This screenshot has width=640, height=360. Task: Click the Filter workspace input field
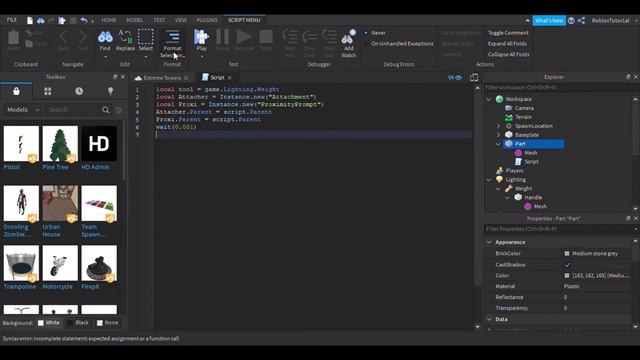558,87
